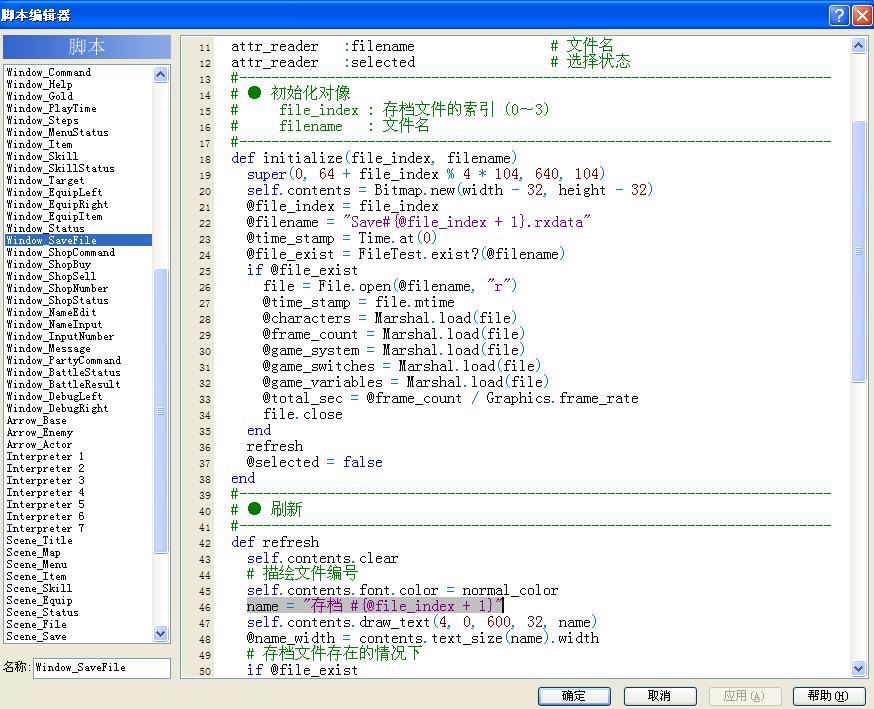Click the code editor scroll-down arrow

point(858,668)
